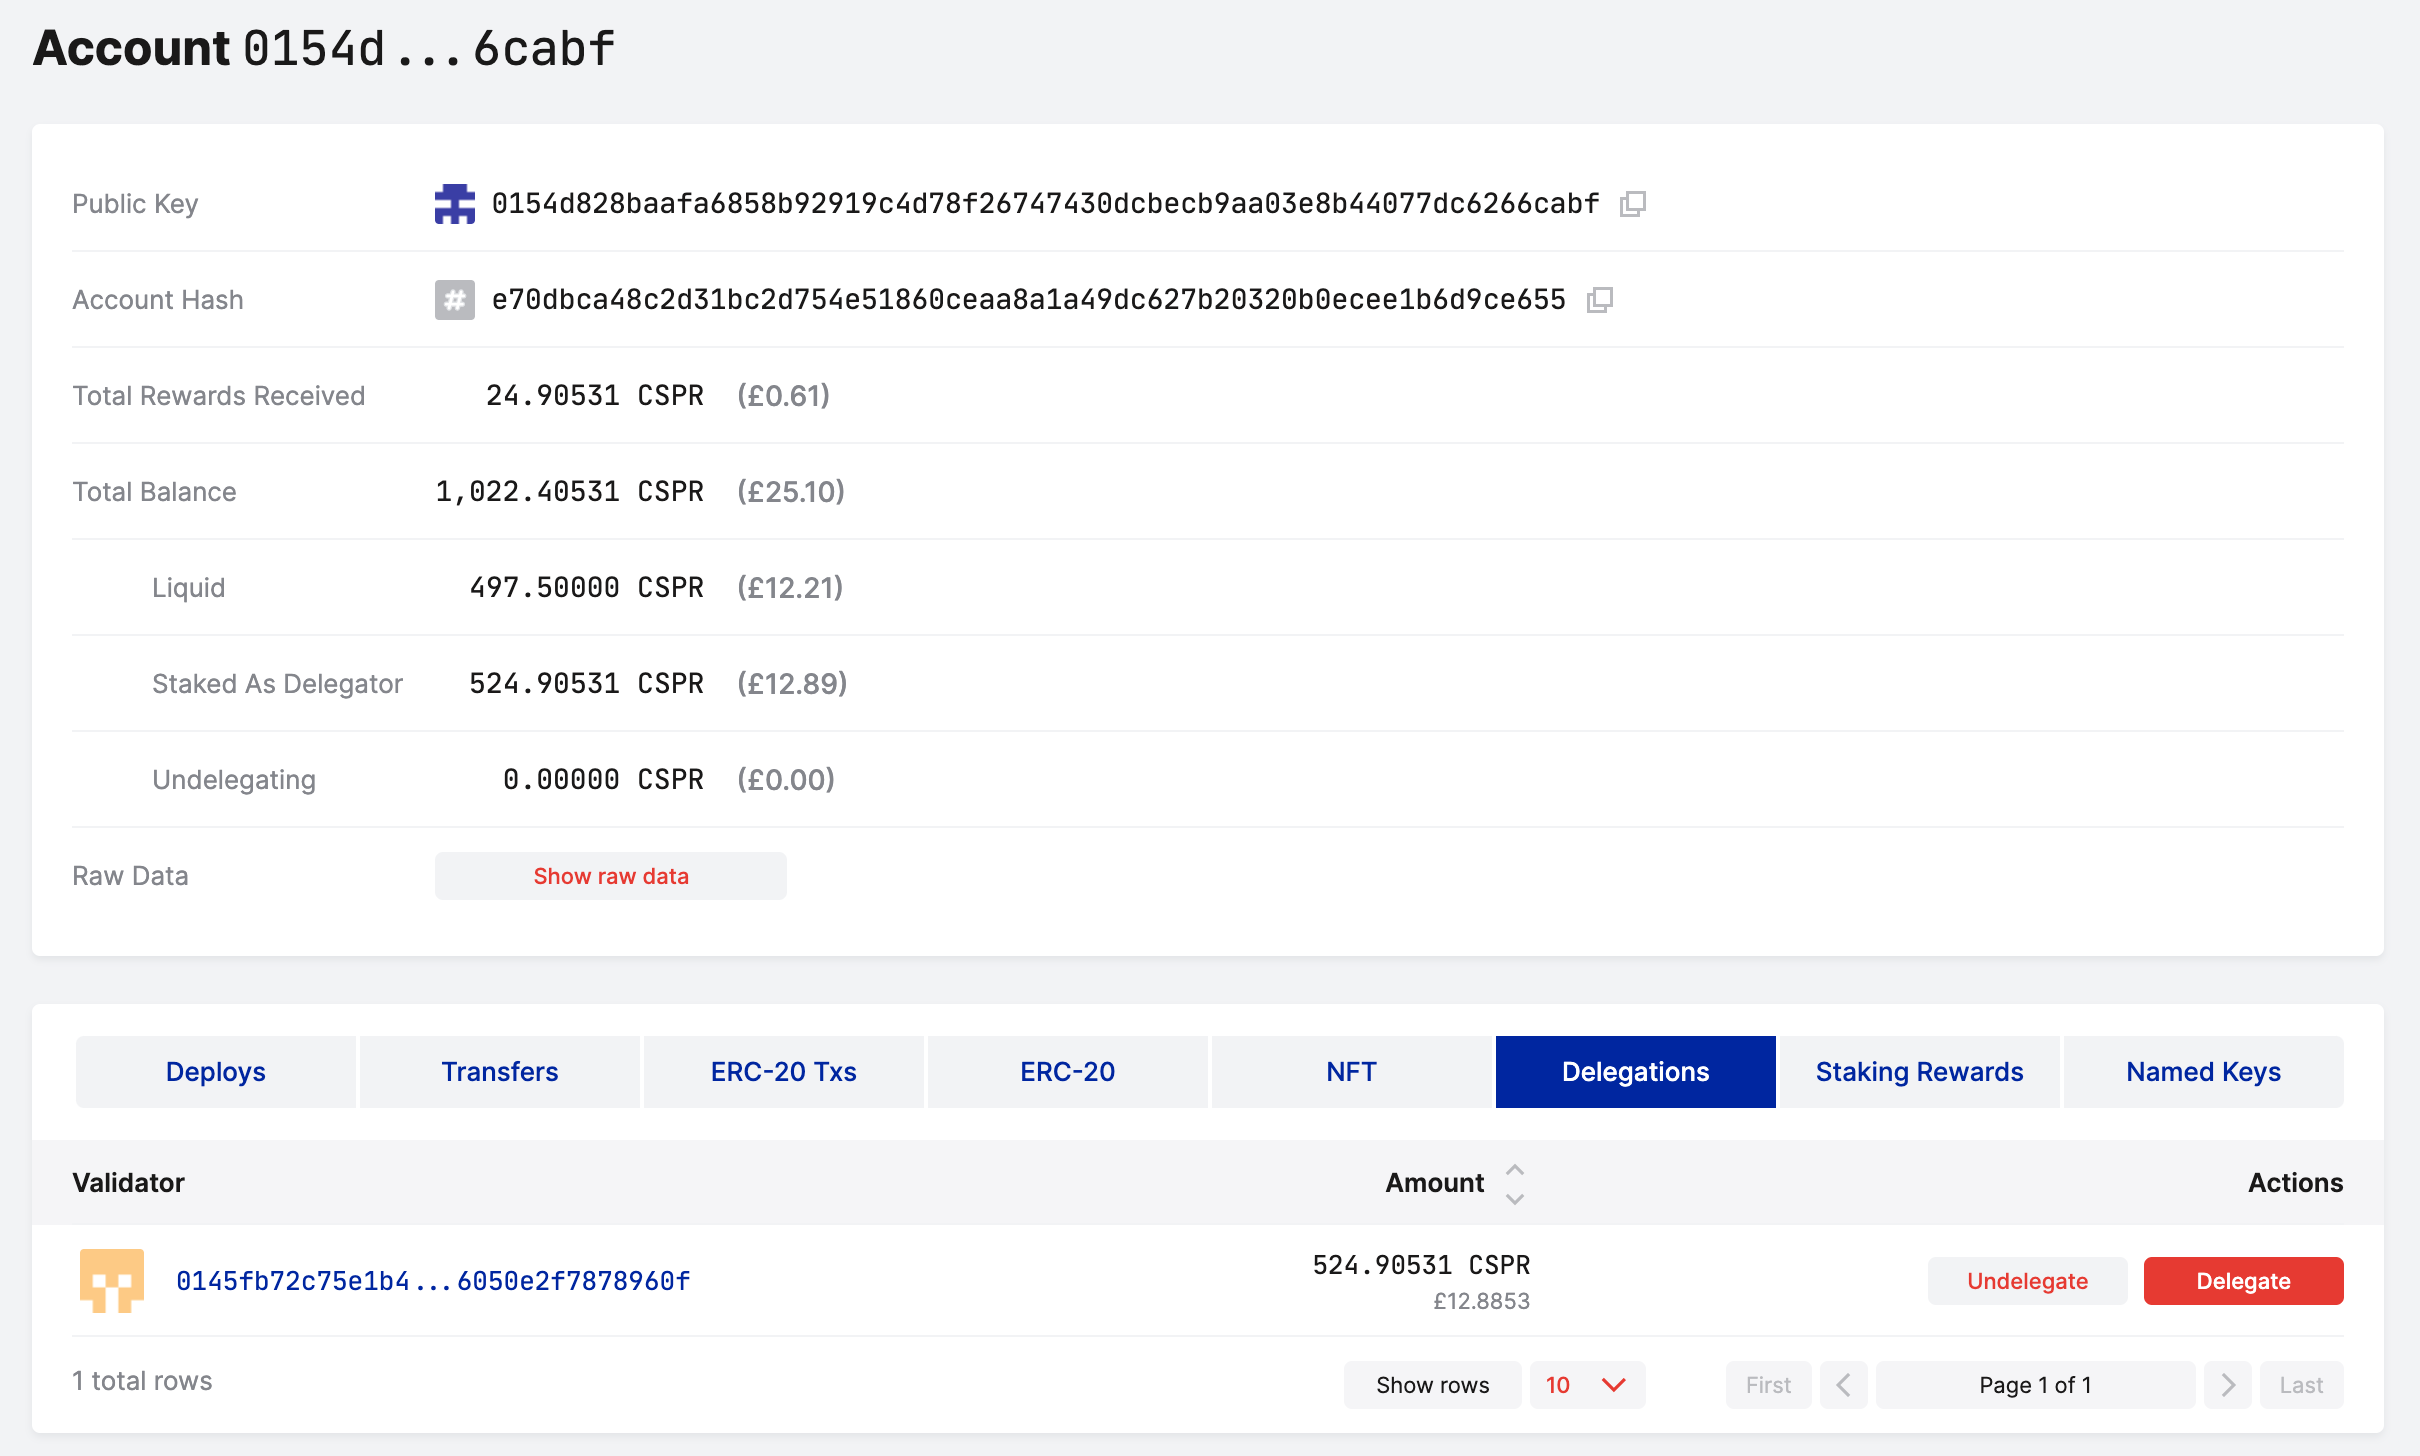Click the Undelegate button
2420x1456 pixels.
pyautogui.click(x=2026, y=1281)
